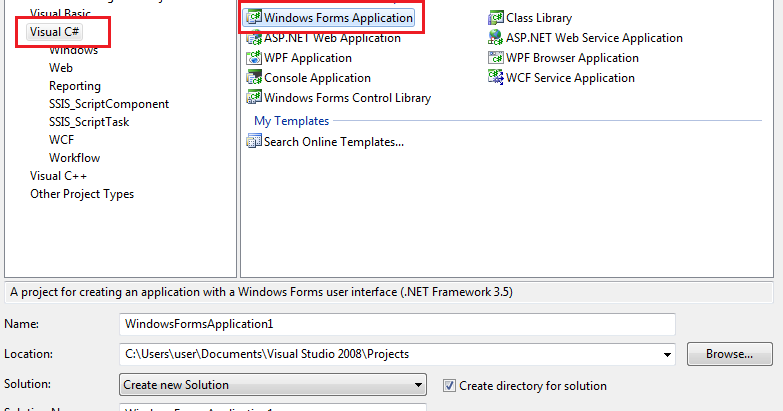Image resolution: width=783 pixels, height=411 pixels.
Task: Pick the WPF Application template icon
Action: (x=254, y=57)
